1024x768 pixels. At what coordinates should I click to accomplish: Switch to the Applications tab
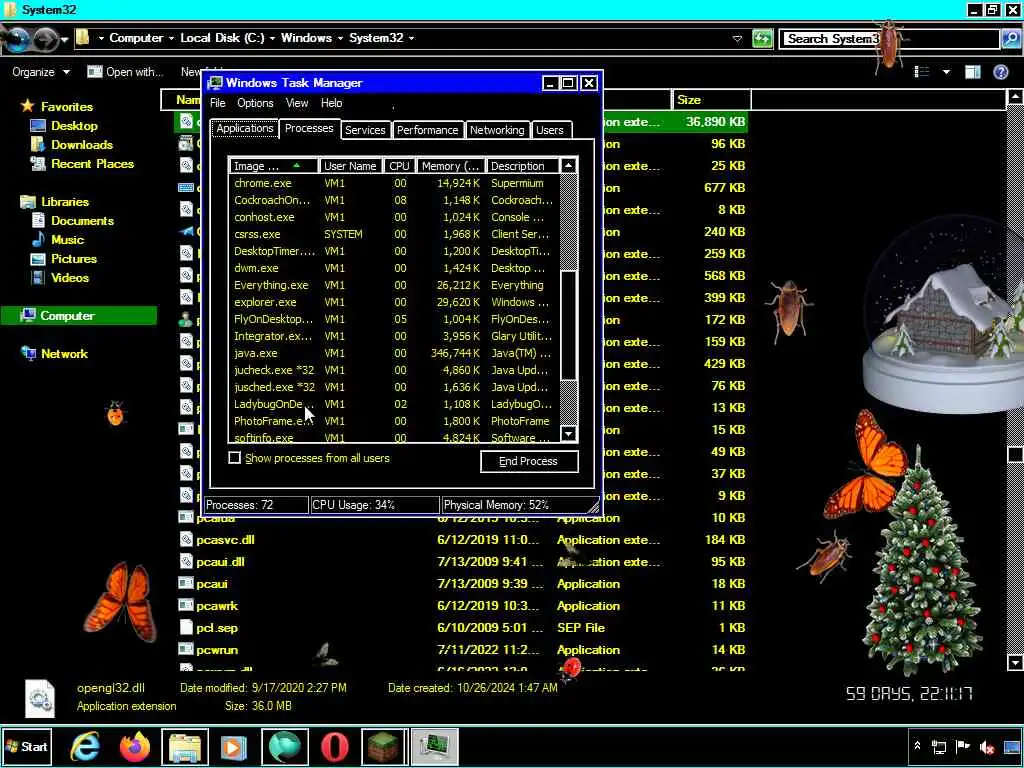tap(245, 129)
